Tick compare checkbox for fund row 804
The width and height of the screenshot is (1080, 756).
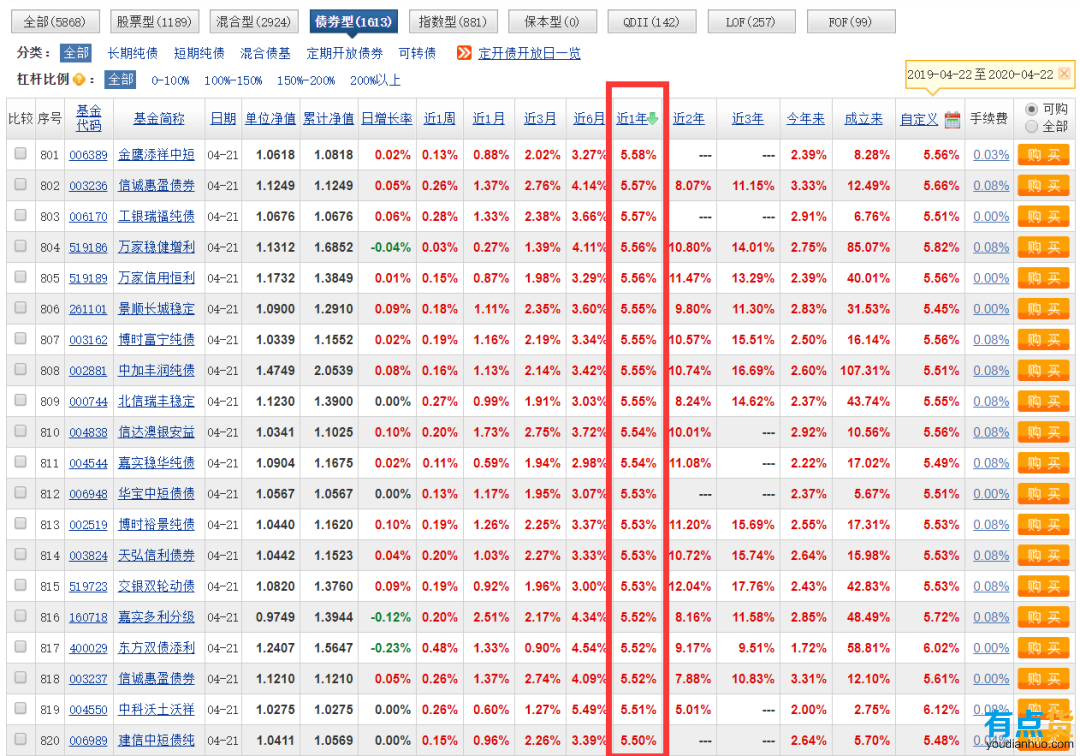point(21,246)
